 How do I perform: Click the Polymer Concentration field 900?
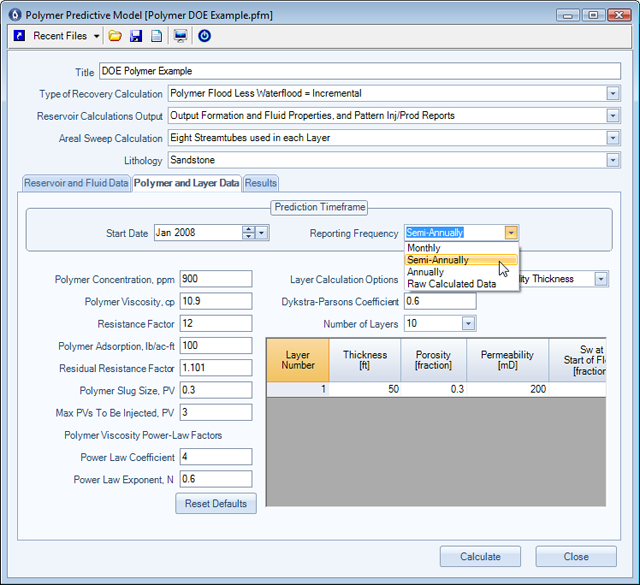click(x=216, y=279)
